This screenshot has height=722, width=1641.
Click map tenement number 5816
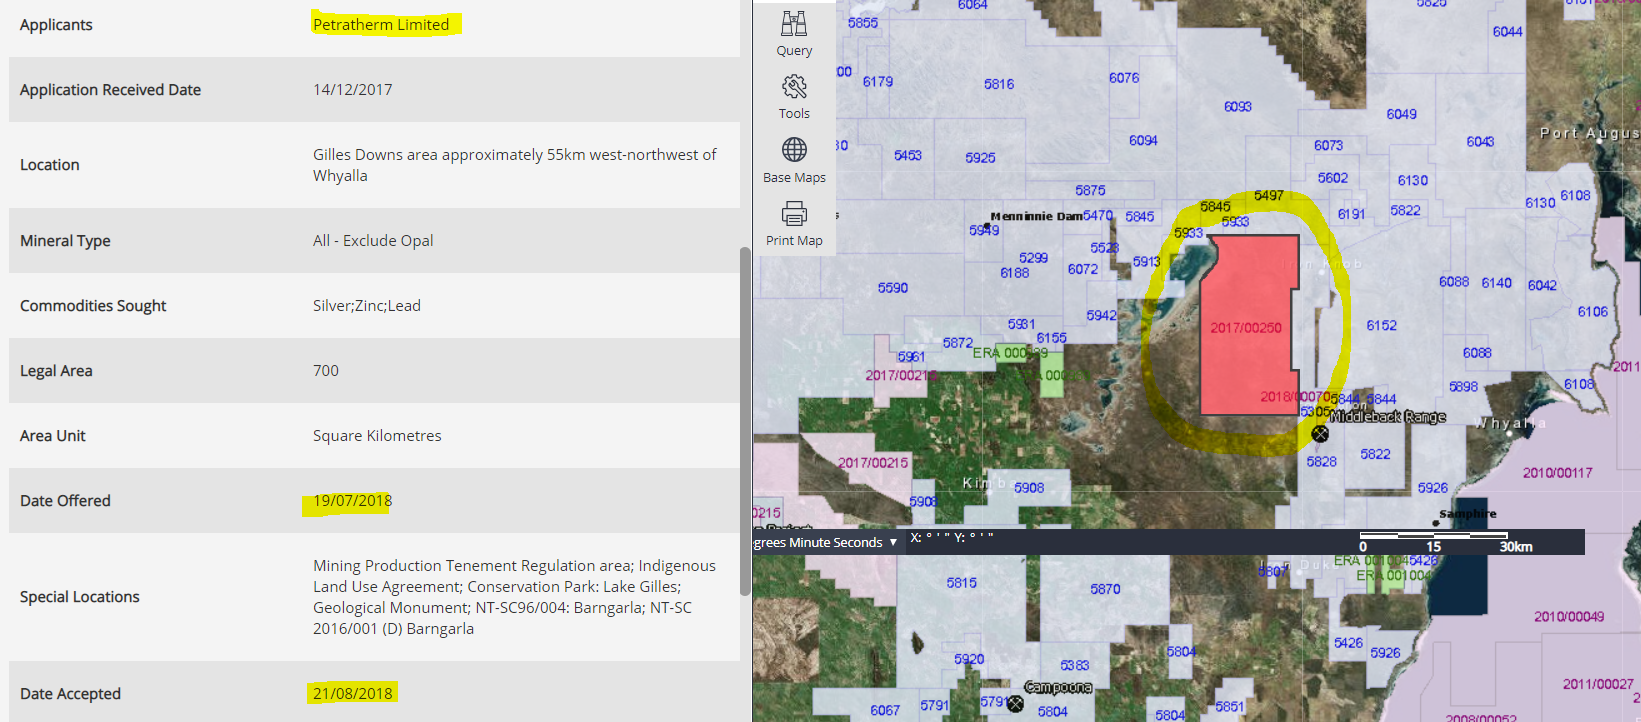click(999, 84)
